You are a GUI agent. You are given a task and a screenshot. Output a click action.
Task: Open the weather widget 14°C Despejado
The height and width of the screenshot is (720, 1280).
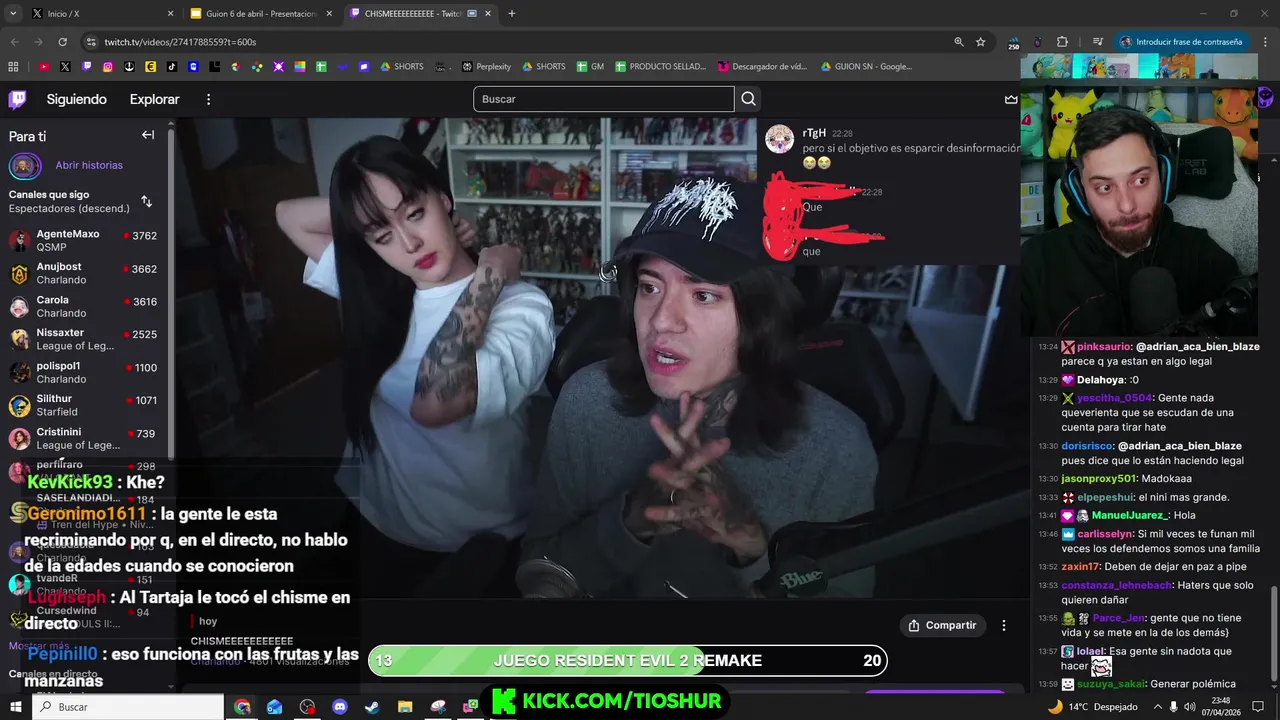click(1092, 707)
